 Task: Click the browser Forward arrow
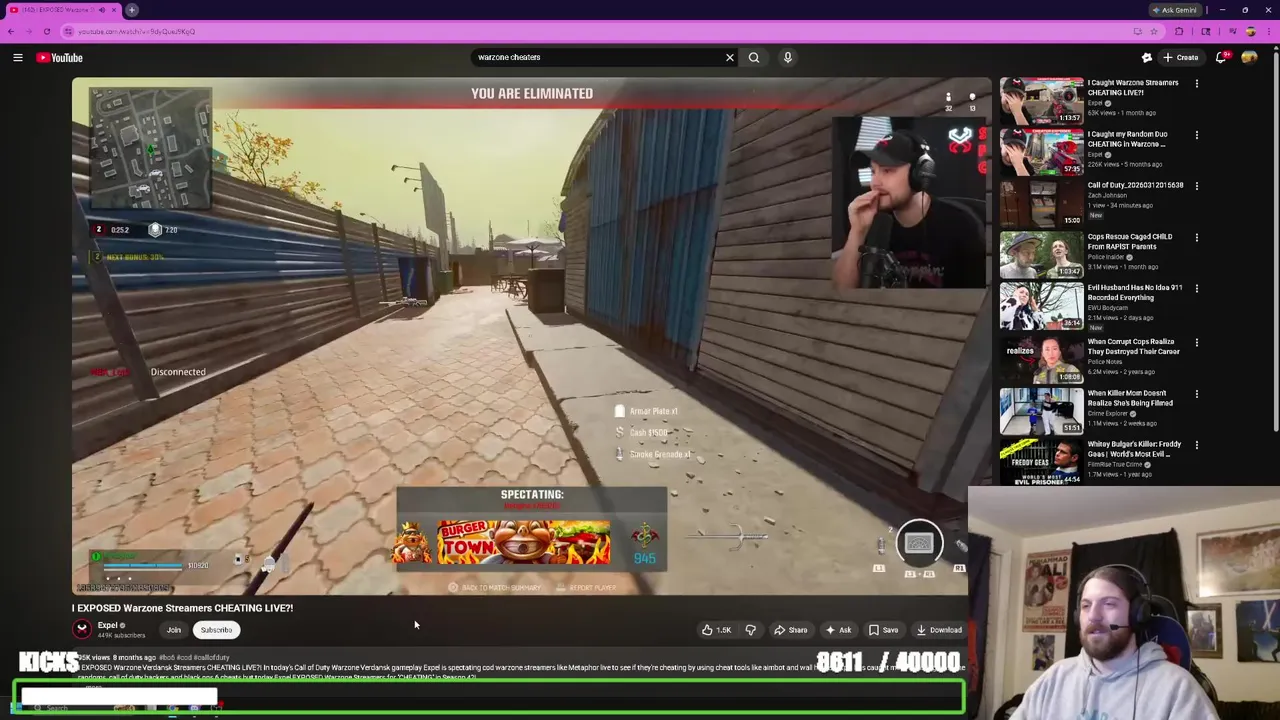pyautogui.click(x=28, y=31)
